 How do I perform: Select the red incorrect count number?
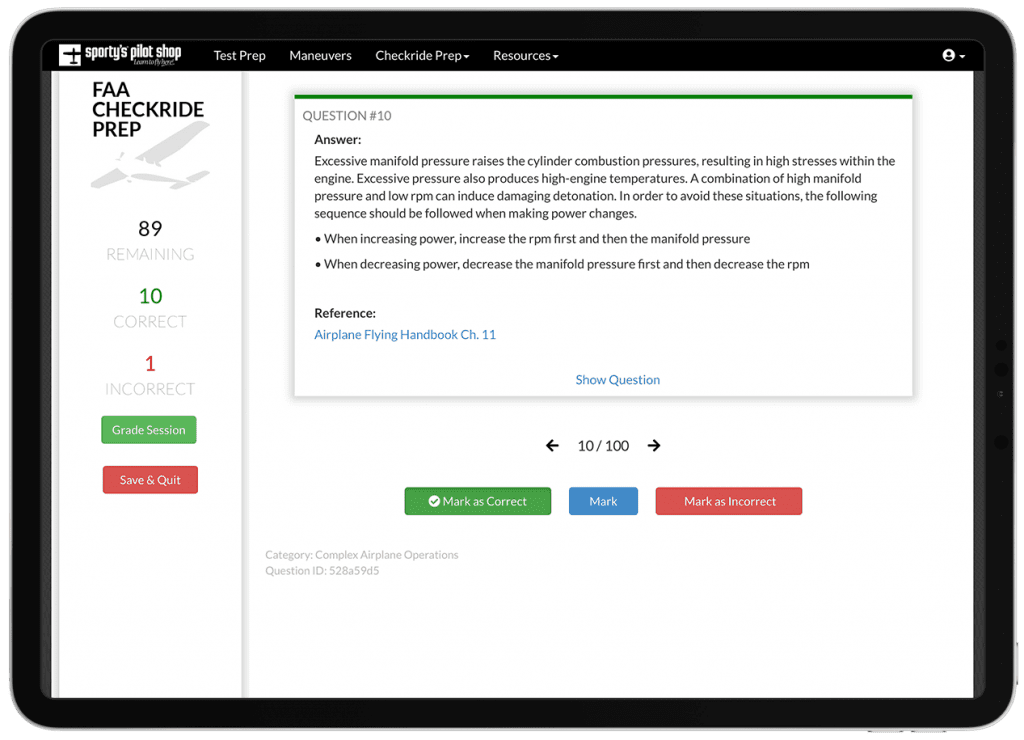point(150,364)
